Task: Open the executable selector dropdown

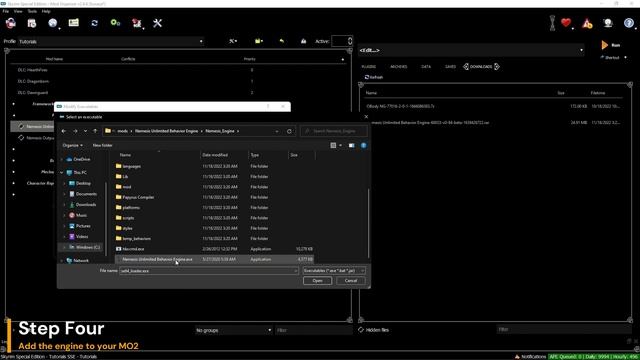Action: (471, 50)
